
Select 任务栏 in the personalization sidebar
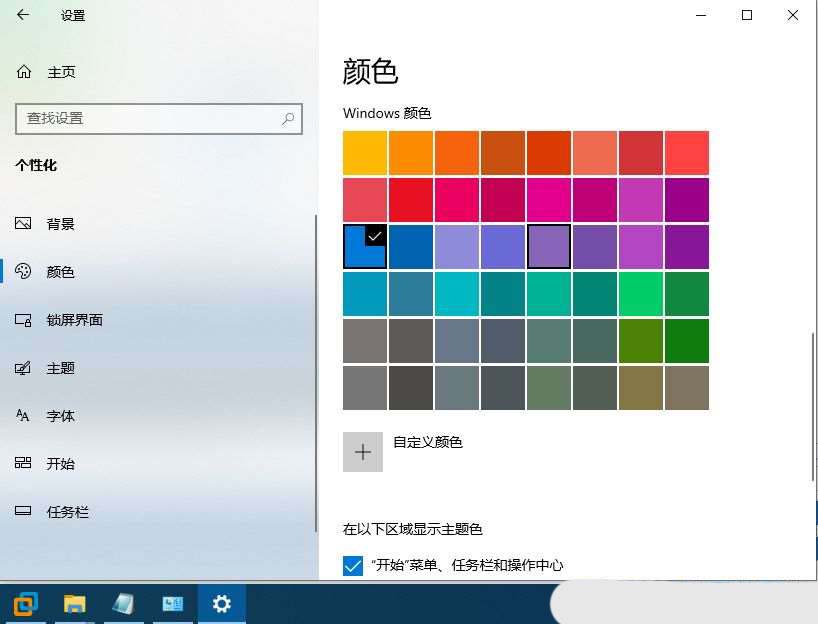[67, 512]
